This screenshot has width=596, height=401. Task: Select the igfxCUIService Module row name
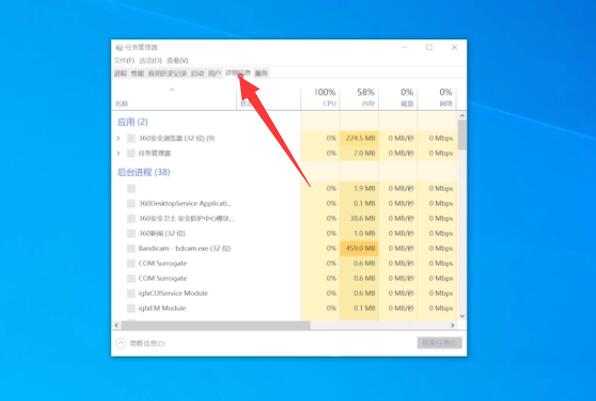(x=173, y=293)
